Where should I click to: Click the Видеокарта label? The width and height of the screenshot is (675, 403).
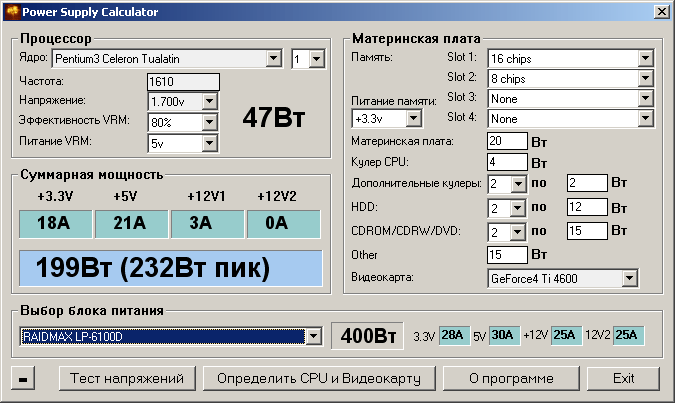[382, 277]
